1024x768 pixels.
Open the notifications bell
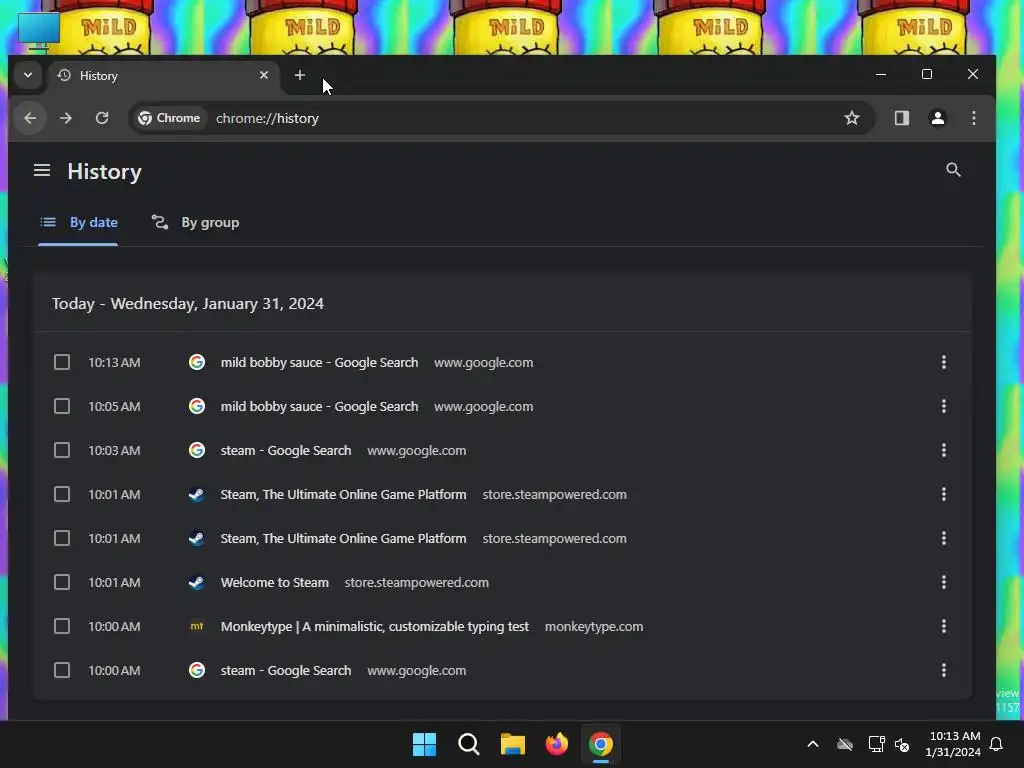click(997, 744)
